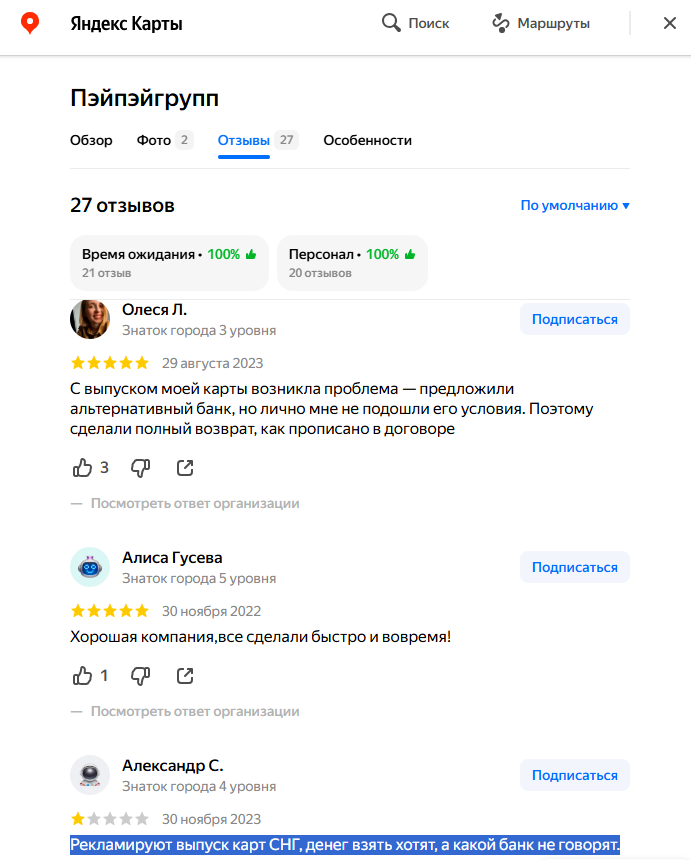This screenshot has width=691, height=860.
Task: Dislike Олеся Л.'s review with thumbs down
Action: pos(140,468)
